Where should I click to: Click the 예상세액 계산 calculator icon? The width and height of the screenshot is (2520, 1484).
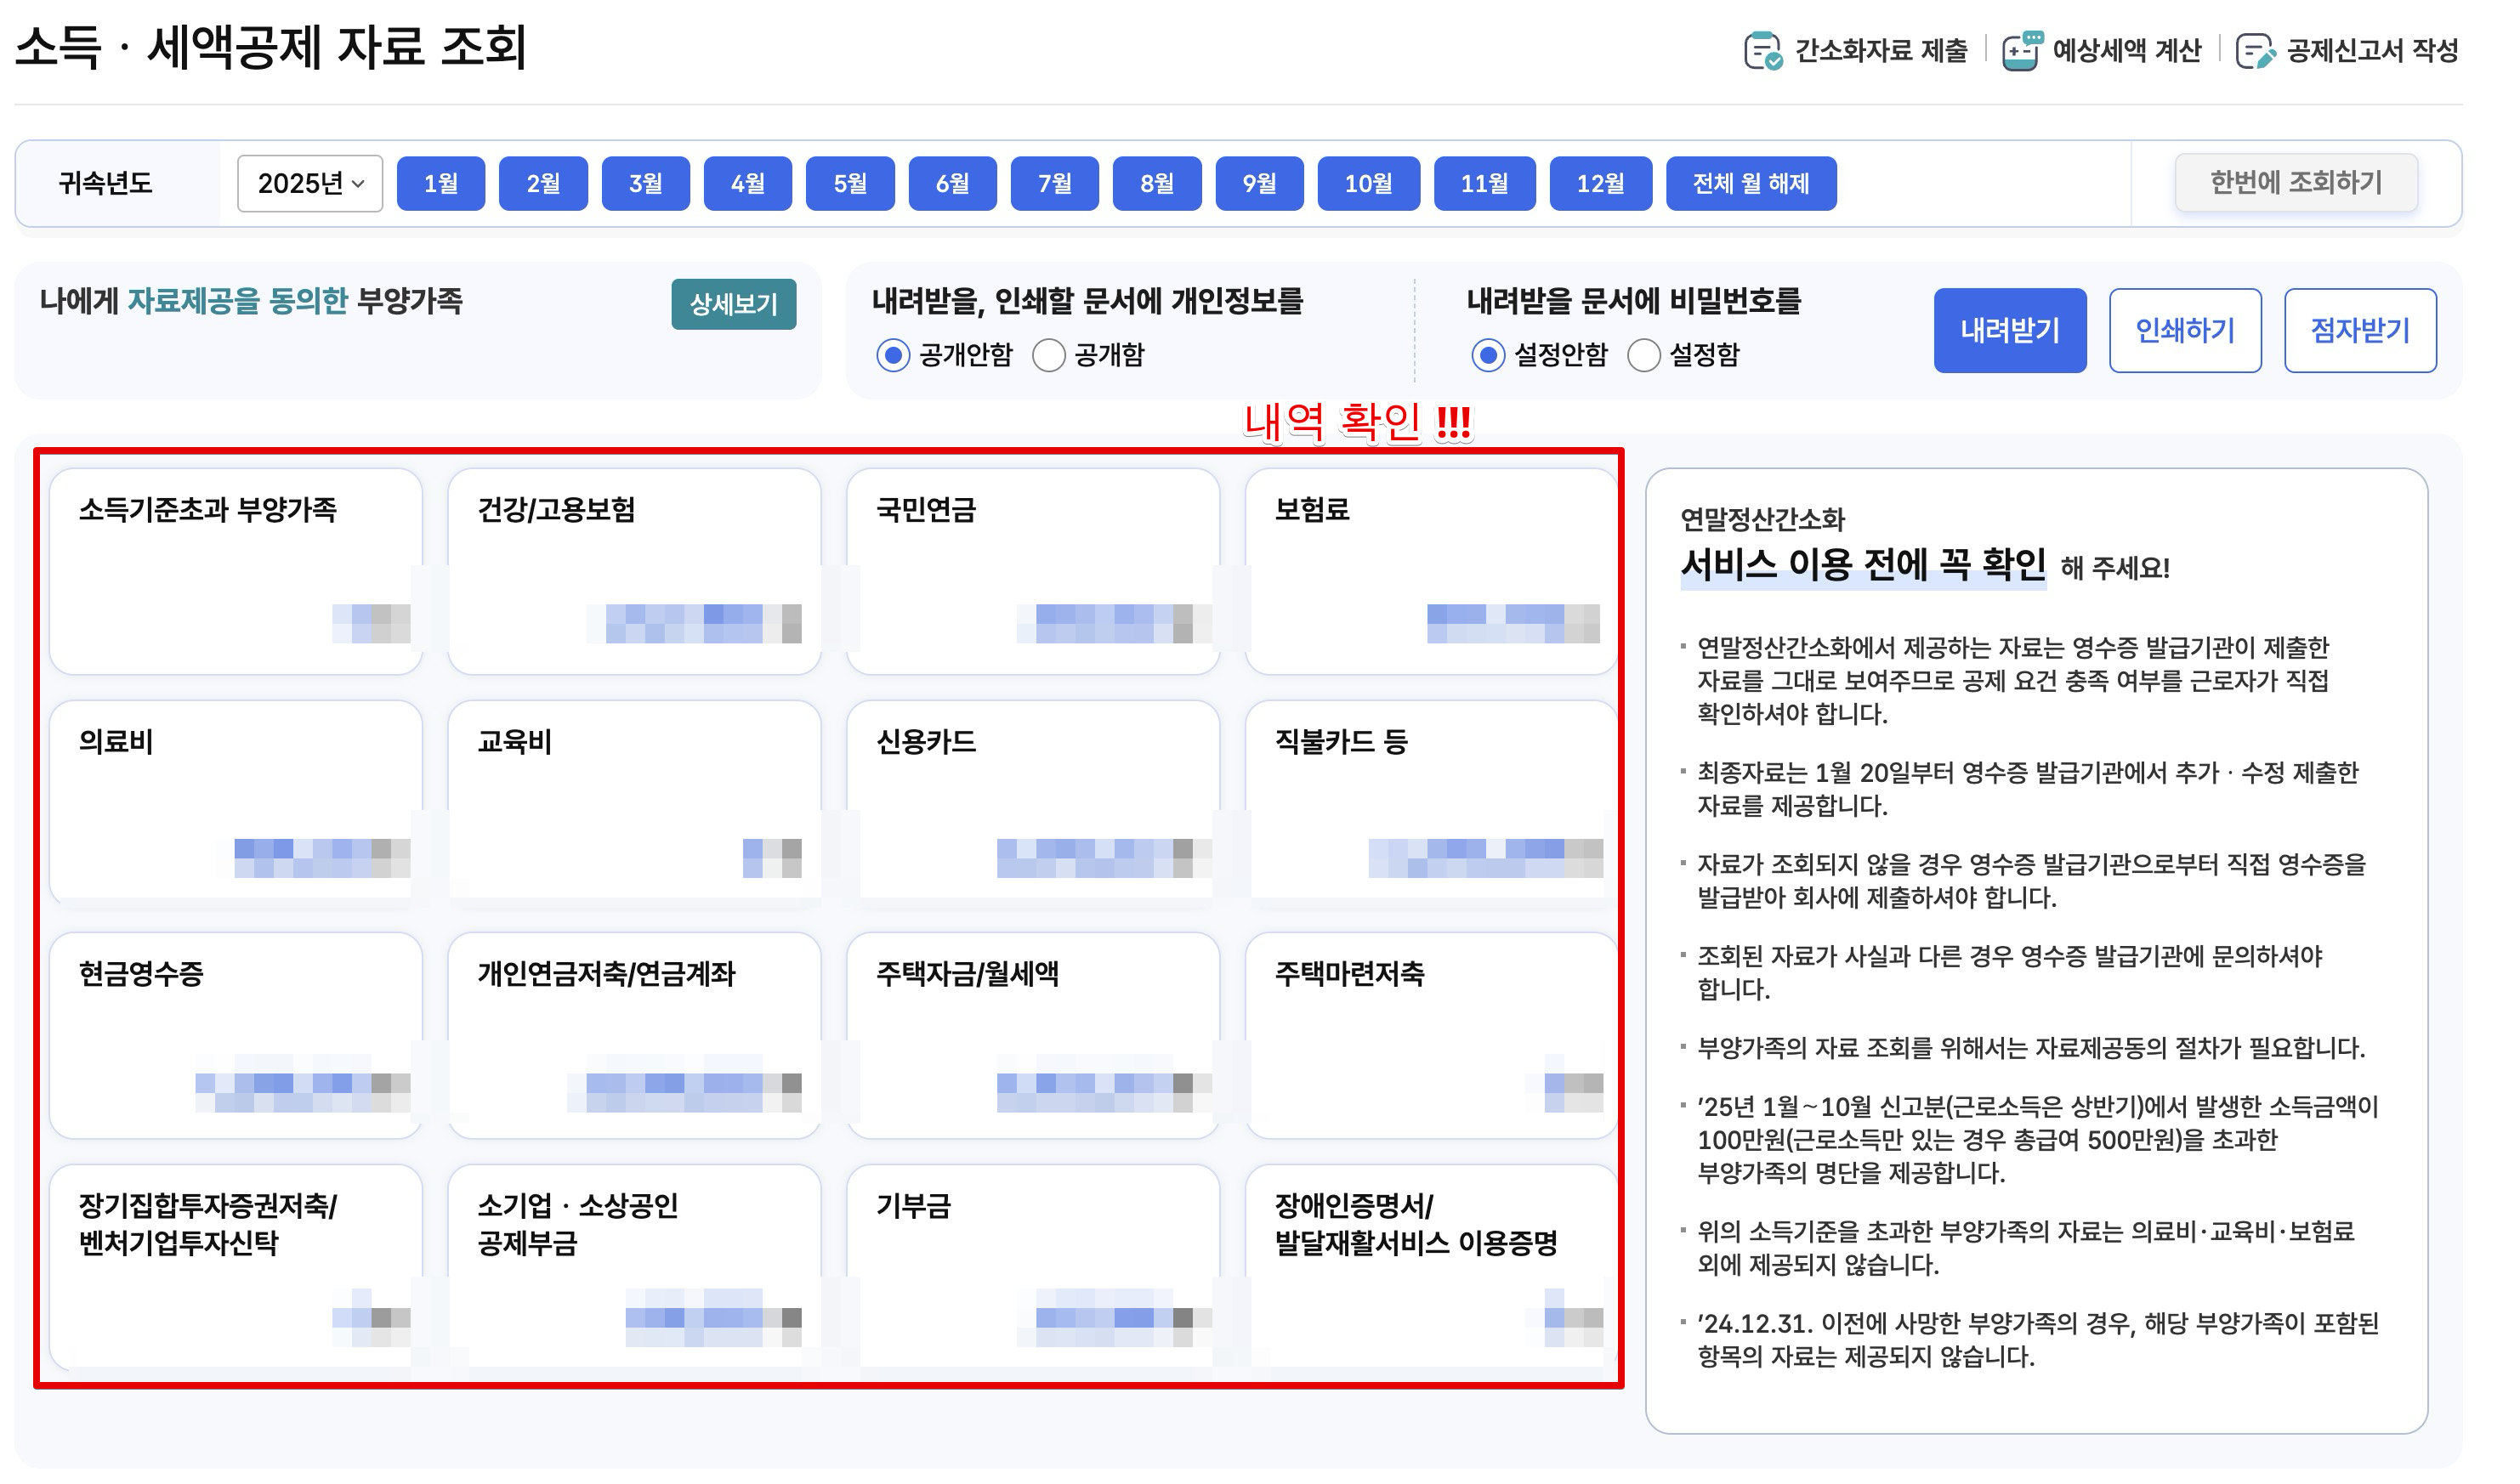(x=2021, y=51)
